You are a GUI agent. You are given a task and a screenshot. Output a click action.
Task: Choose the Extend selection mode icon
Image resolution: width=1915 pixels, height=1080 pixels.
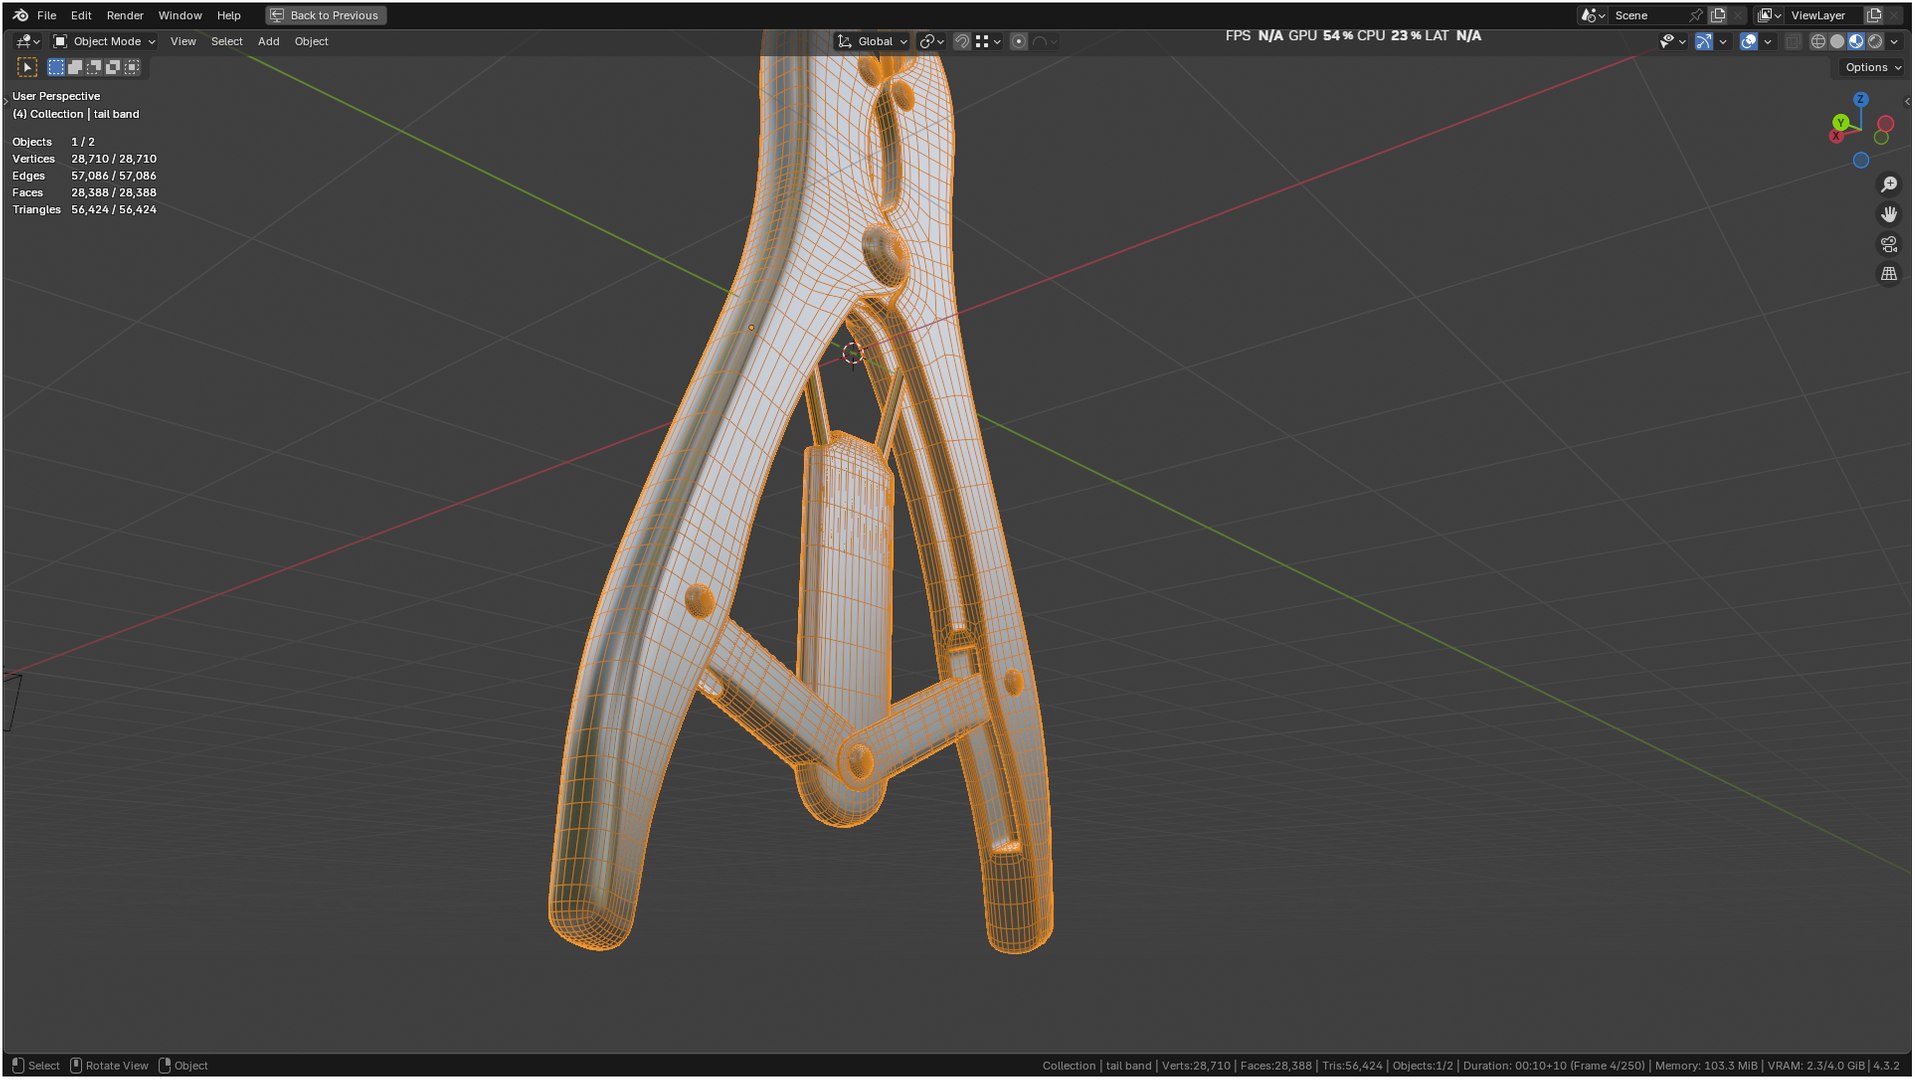click(x=75, y=67)
